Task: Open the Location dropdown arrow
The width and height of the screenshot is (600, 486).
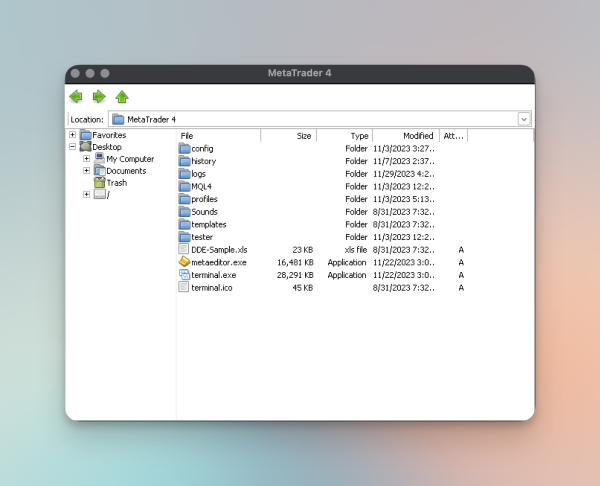Action: coord(524,119)
